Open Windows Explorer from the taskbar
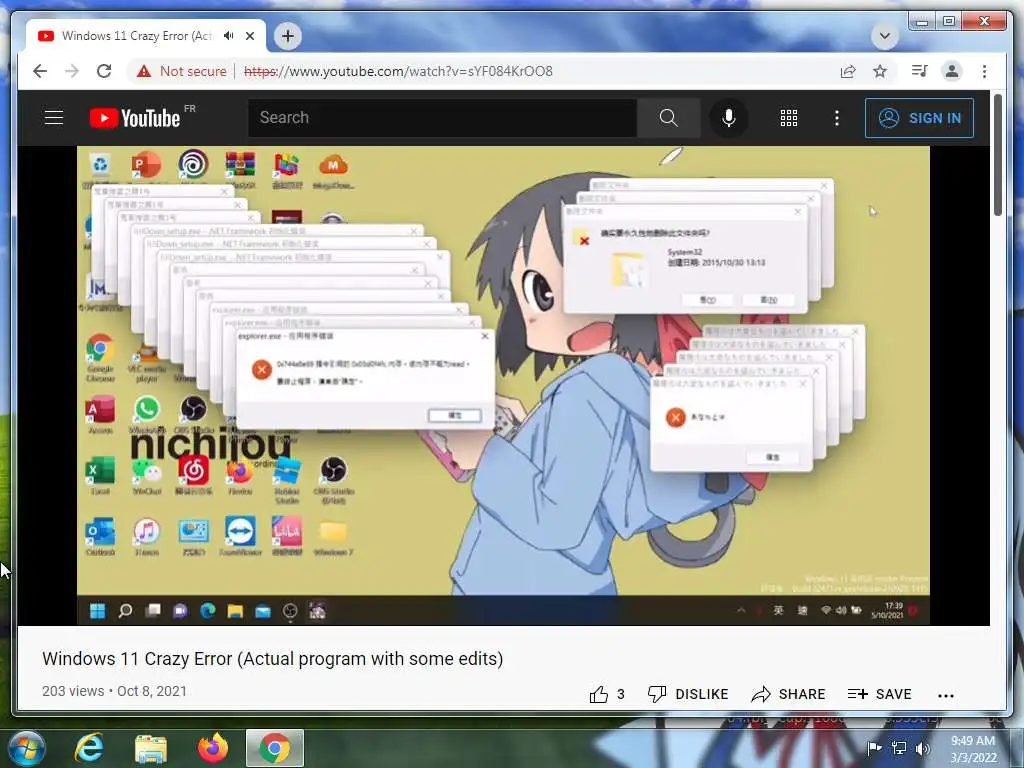This screenshot has width=1024, height=768. [x=151, y=749]
